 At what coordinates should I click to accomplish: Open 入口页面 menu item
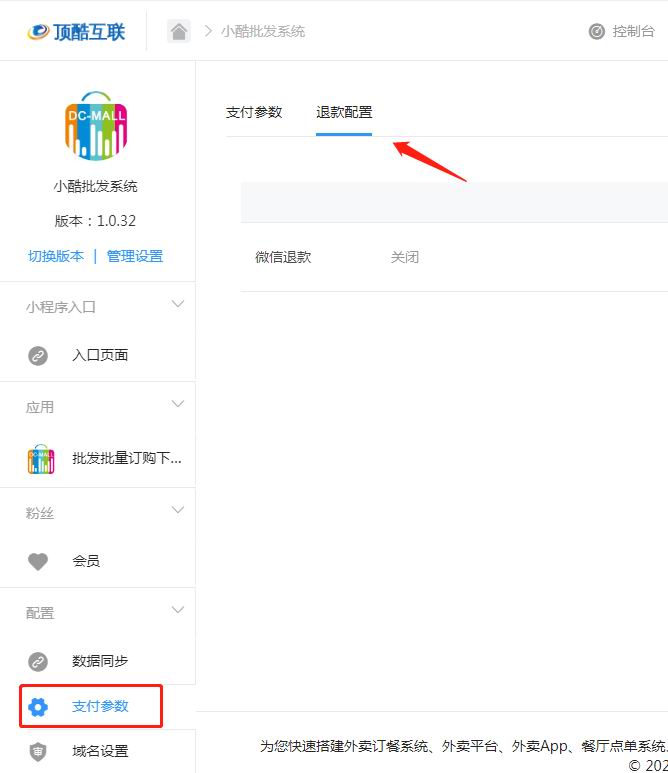[x=98, y=355]
